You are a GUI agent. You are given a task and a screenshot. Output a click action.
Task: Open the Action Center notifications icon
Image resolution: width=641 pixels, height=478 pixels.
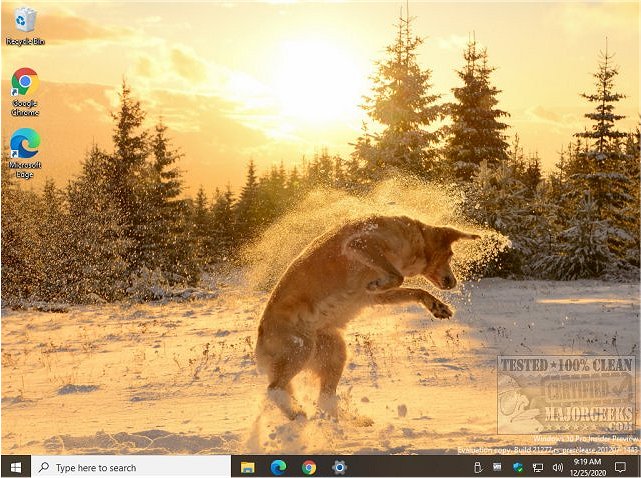[x=621, y=467]
